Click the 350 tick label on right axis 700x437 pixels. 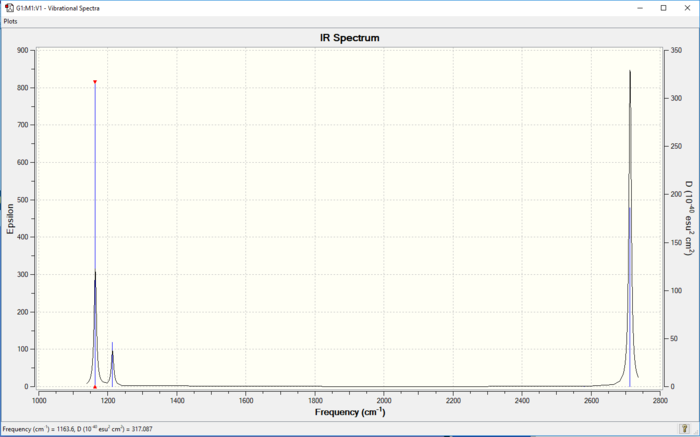tap(676, 50)
